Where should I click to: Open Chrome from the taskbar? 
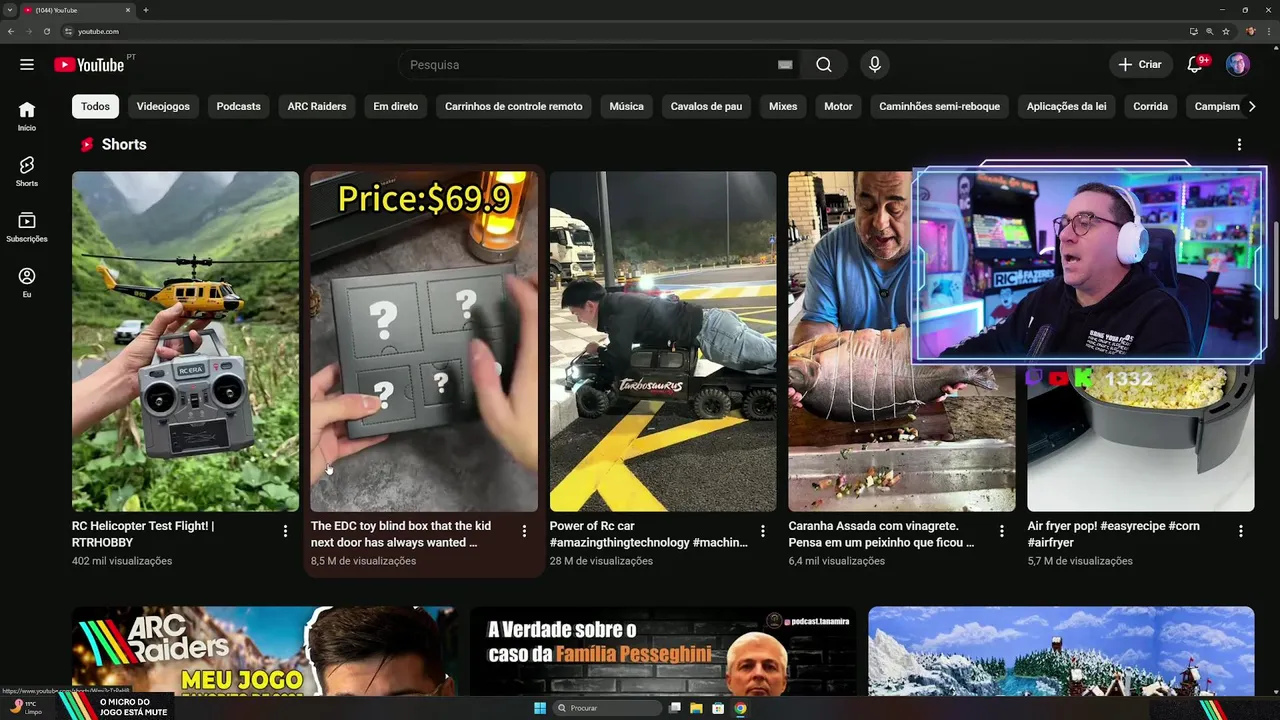coord(740,708)
